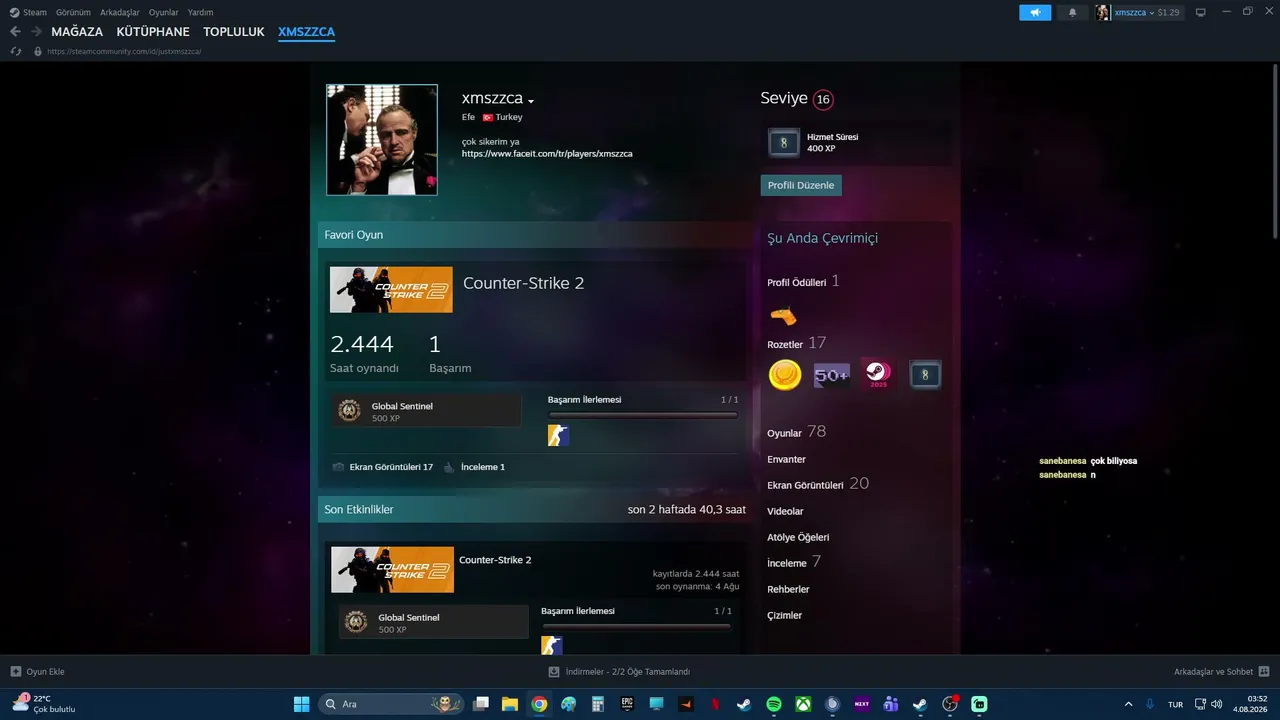Open the İnceleme 7 sidebar link
This screenshot has height=720, width=1280.
tap(794, 562)
